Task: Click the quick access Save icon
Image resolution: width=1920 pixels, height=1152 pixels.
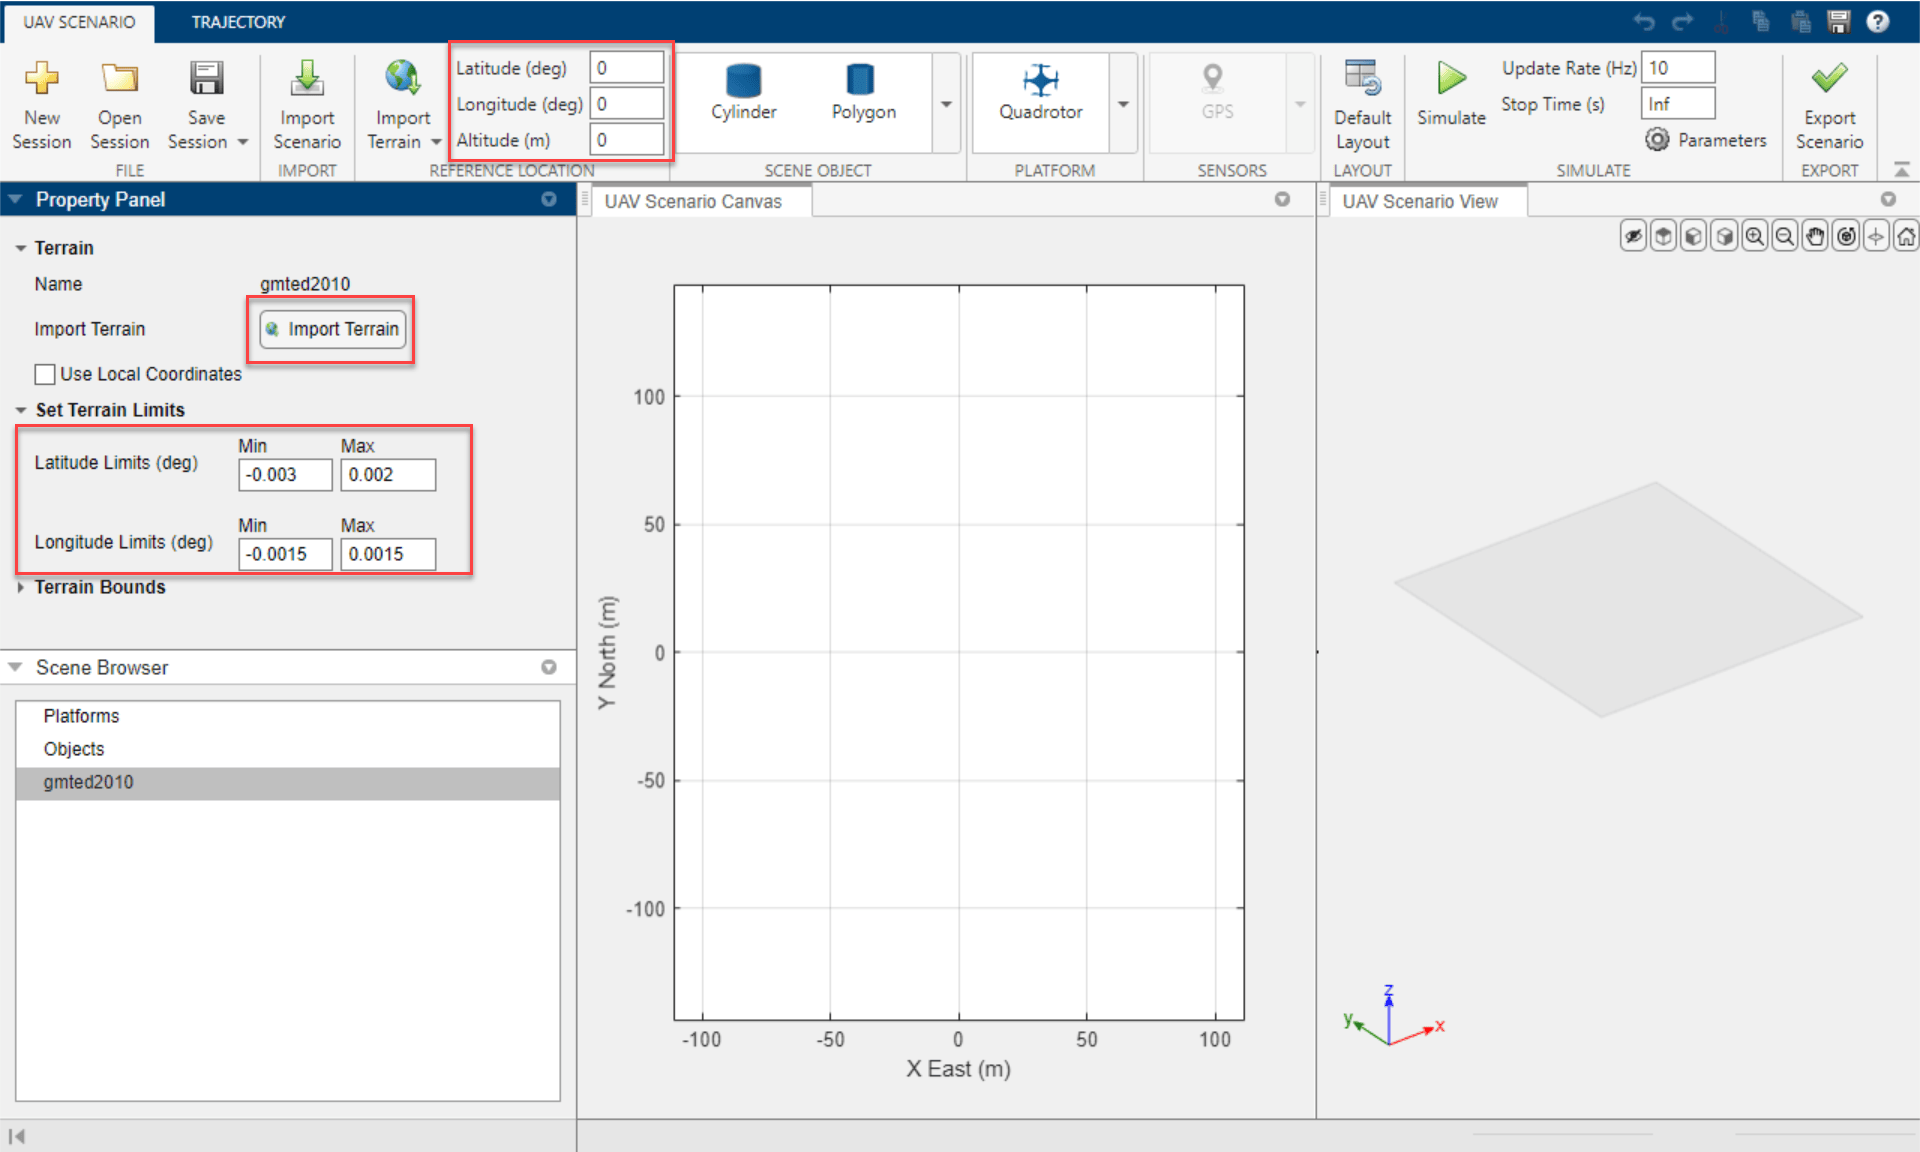Action: point(1839,21)
